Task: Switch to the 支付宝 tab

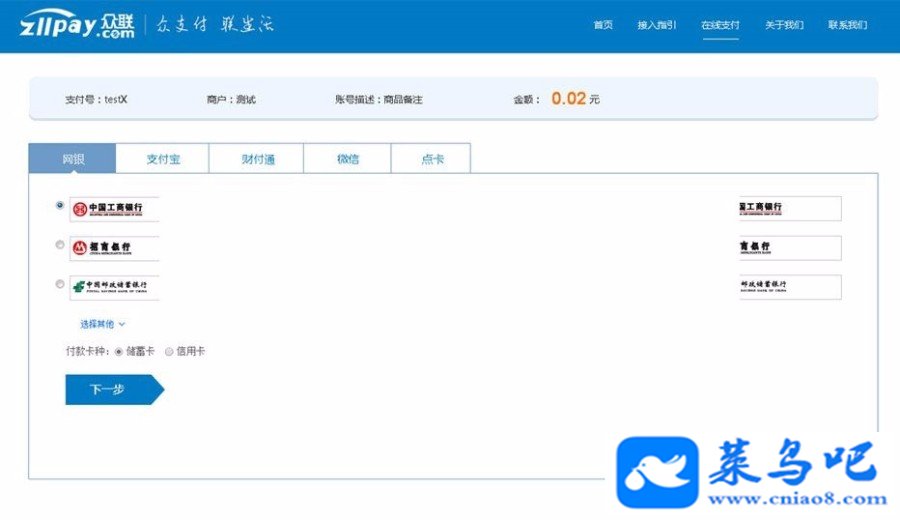Action: click(162, 158)
